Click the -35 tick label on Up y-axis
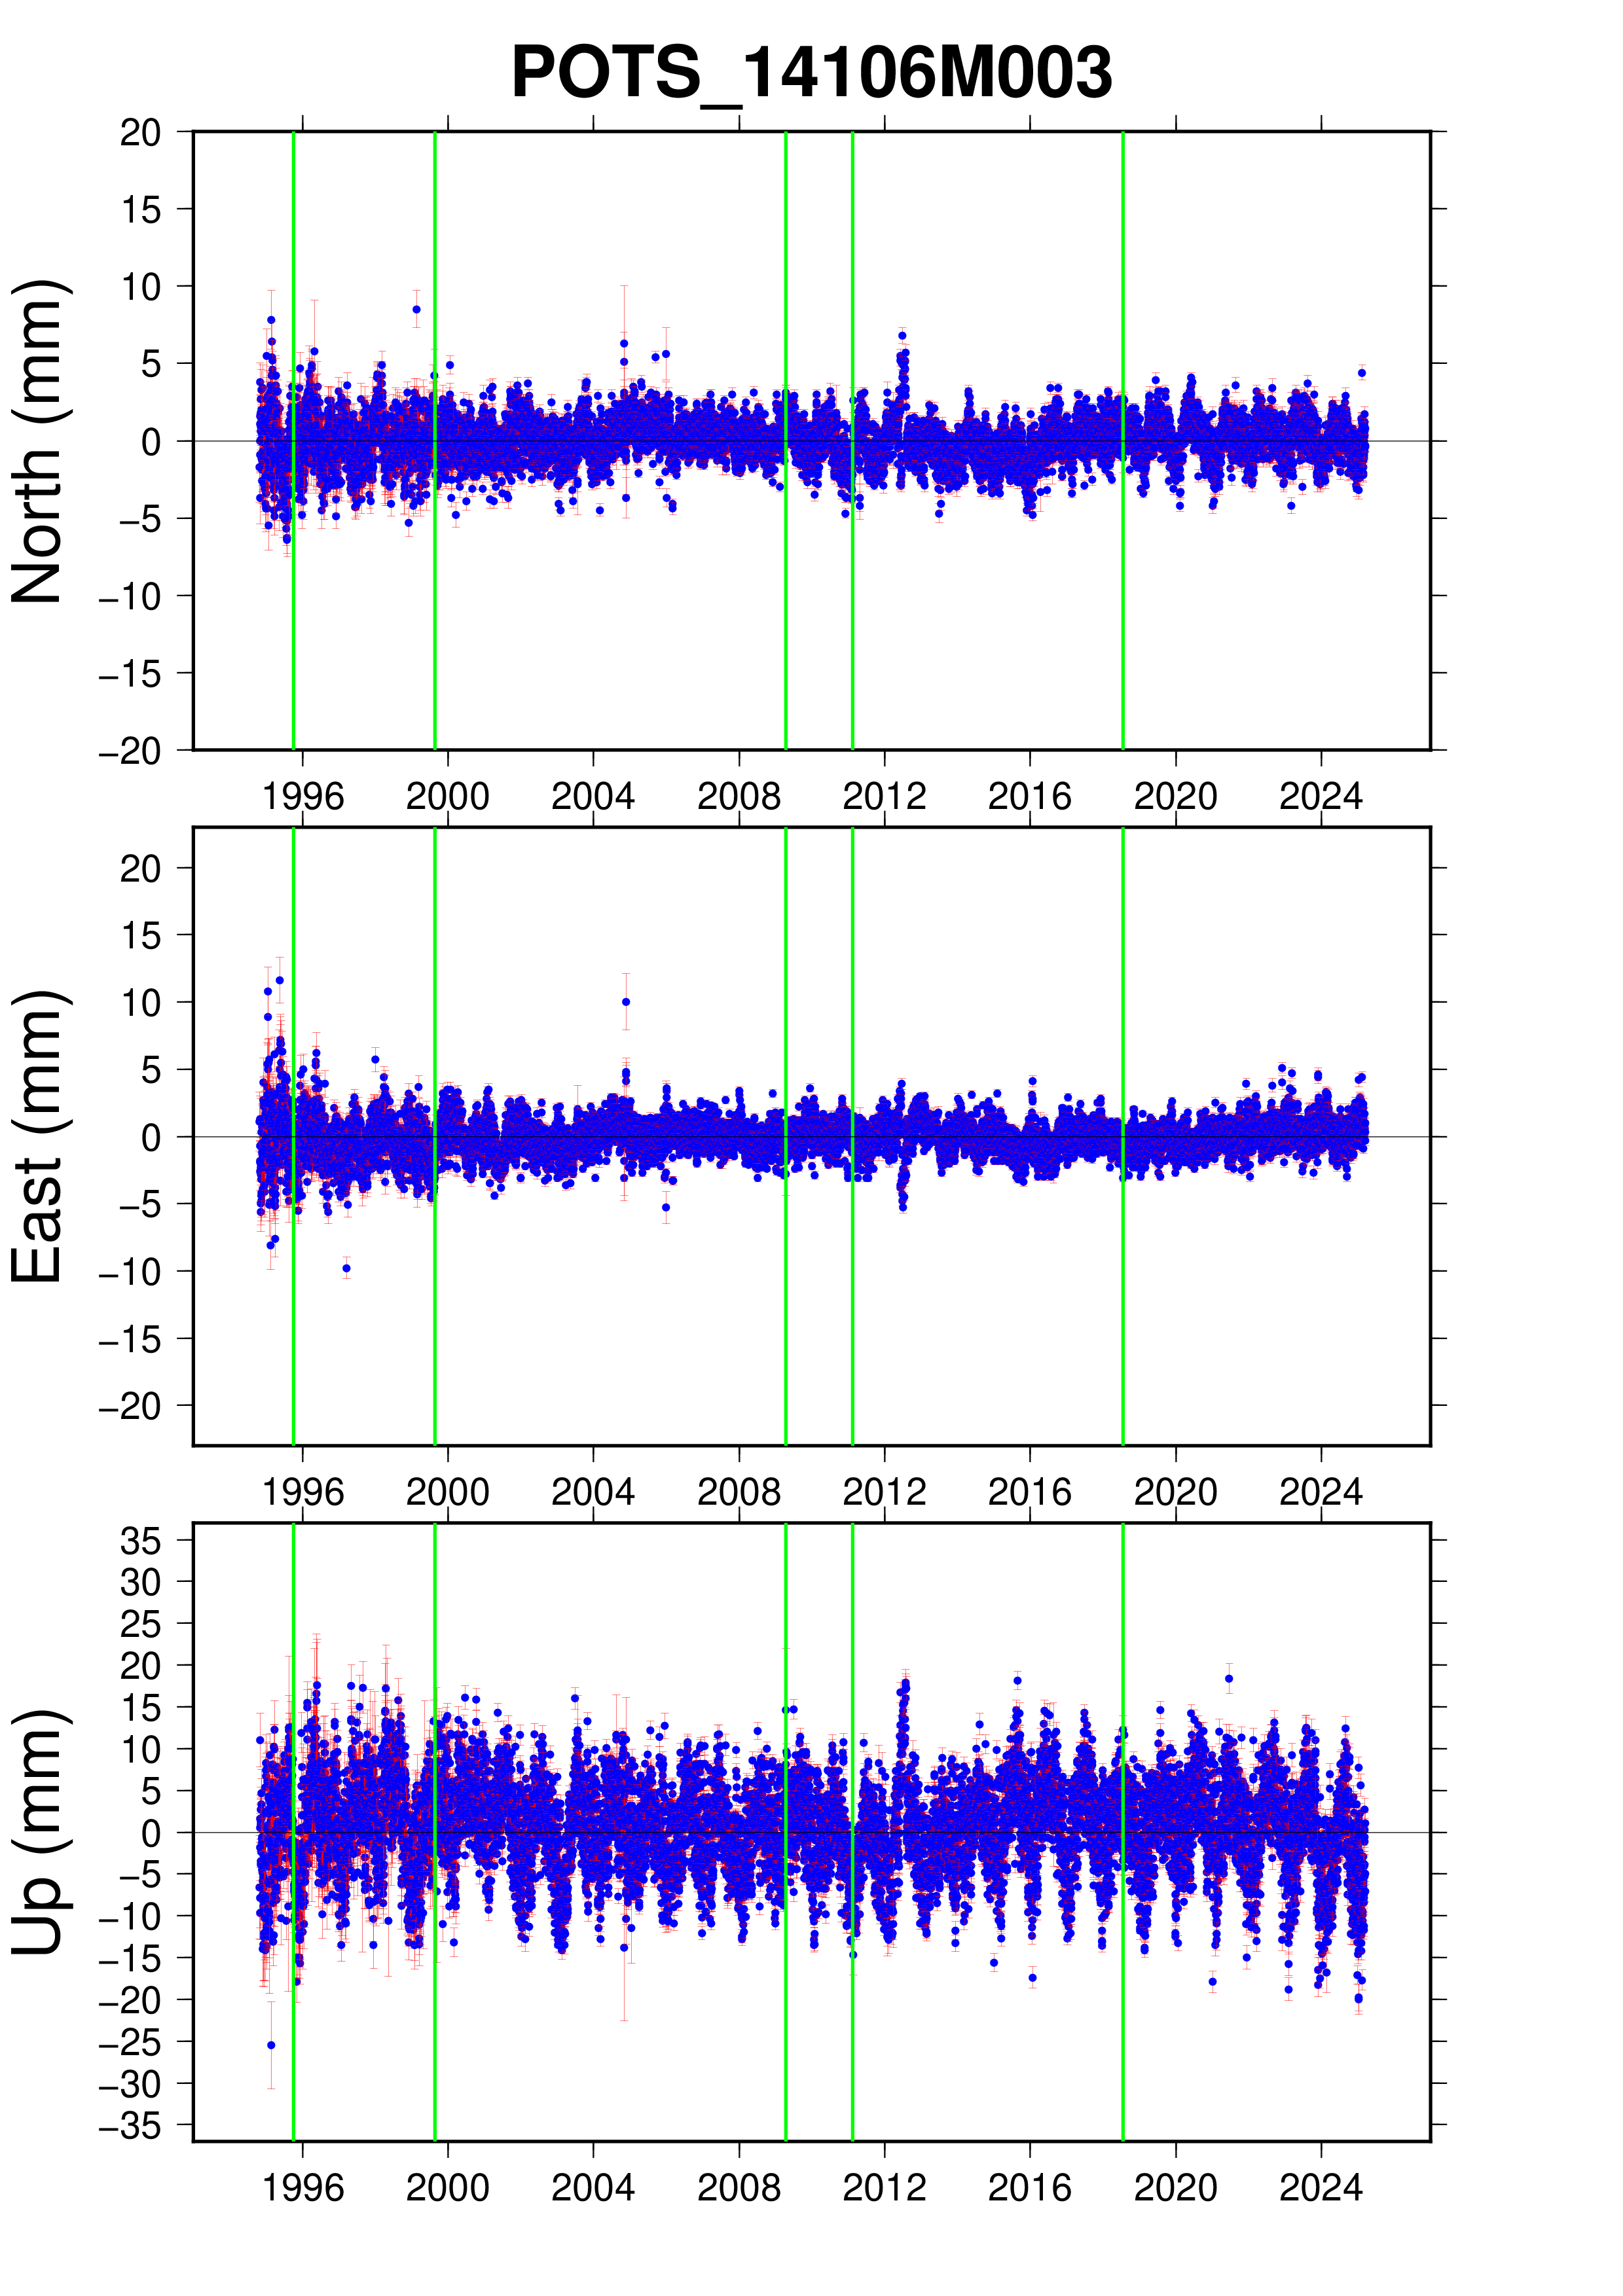Image resolution: width=1623 pixels, height=2296 pixels. 130,2125
